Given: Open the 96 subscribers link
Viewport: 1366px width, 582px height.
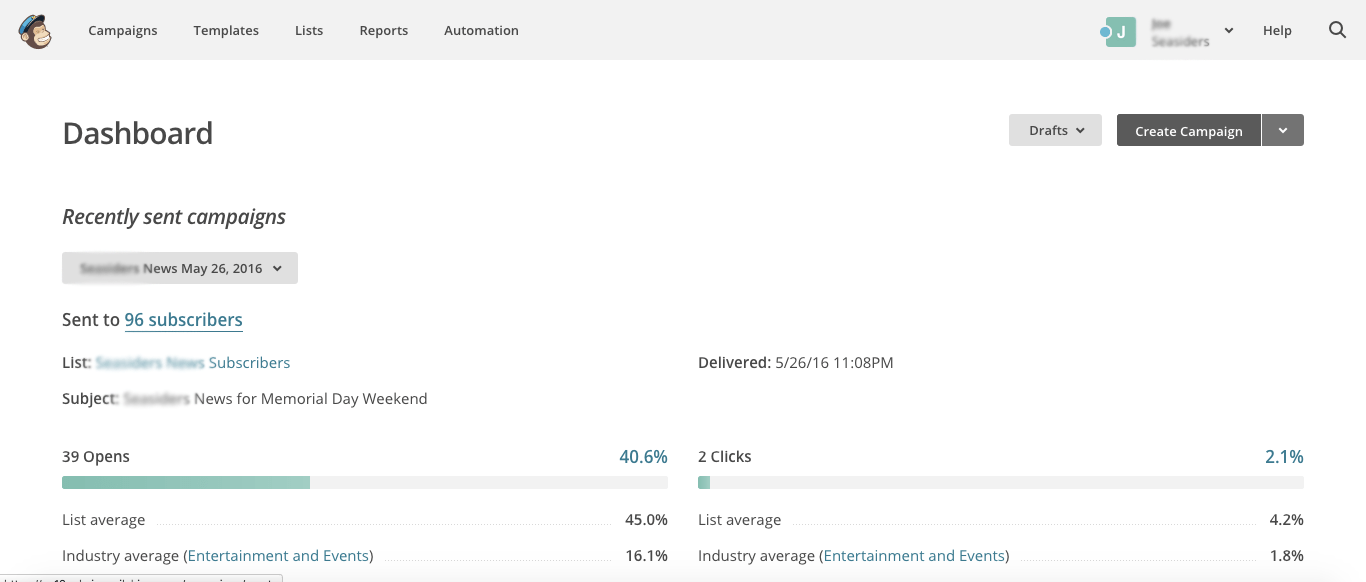Looking at the screenshot, I should tap(183, 320).
